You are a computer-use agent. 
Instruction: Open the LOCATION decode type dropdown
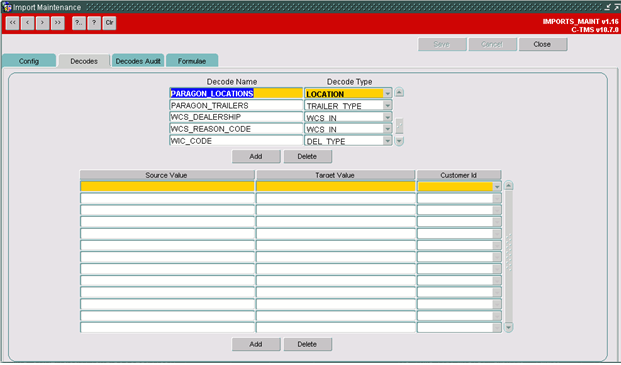pyautogui.click(x=388, y=93)
